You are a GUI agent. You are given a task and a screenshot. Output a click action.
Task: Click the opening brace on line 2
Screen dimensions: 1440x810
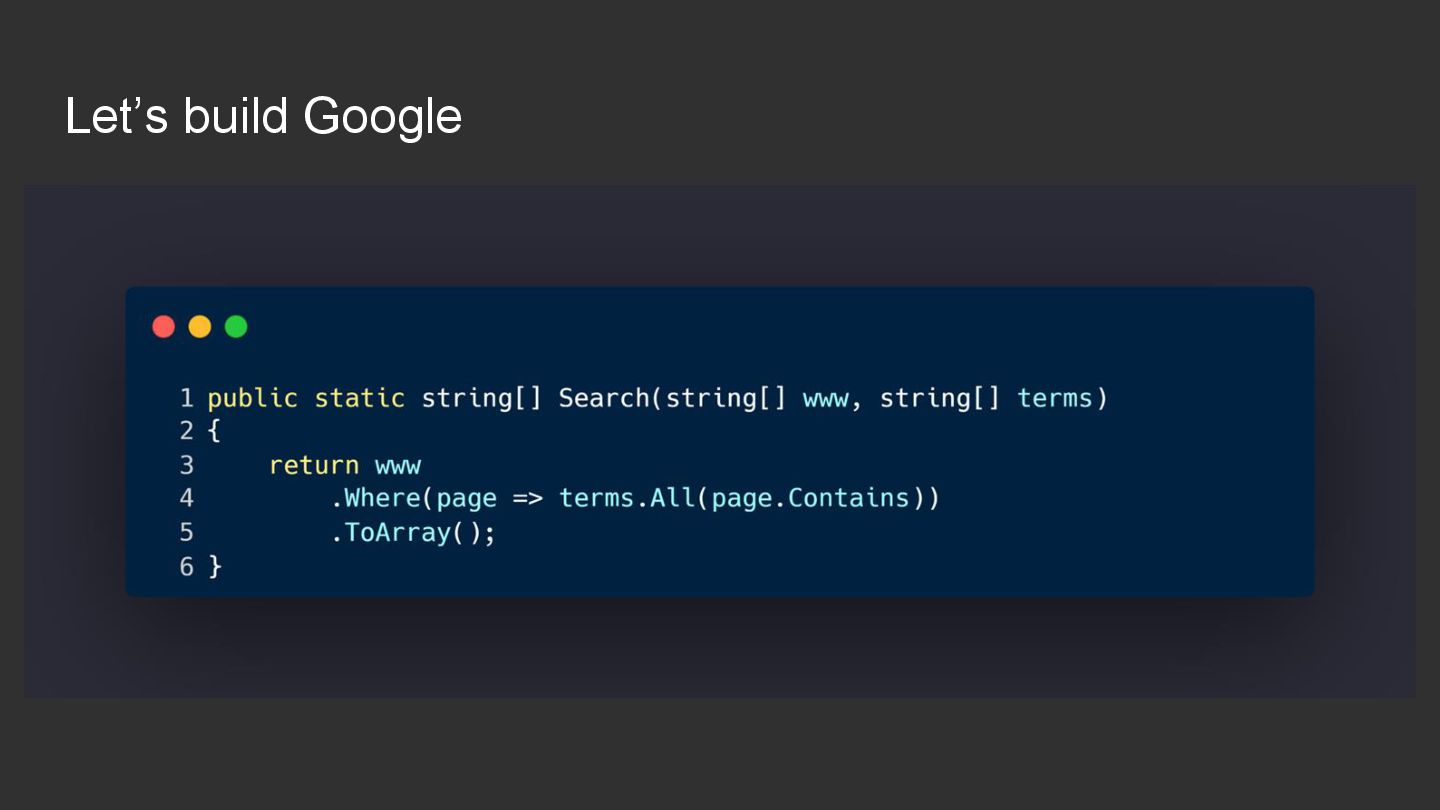click(213, 432)
